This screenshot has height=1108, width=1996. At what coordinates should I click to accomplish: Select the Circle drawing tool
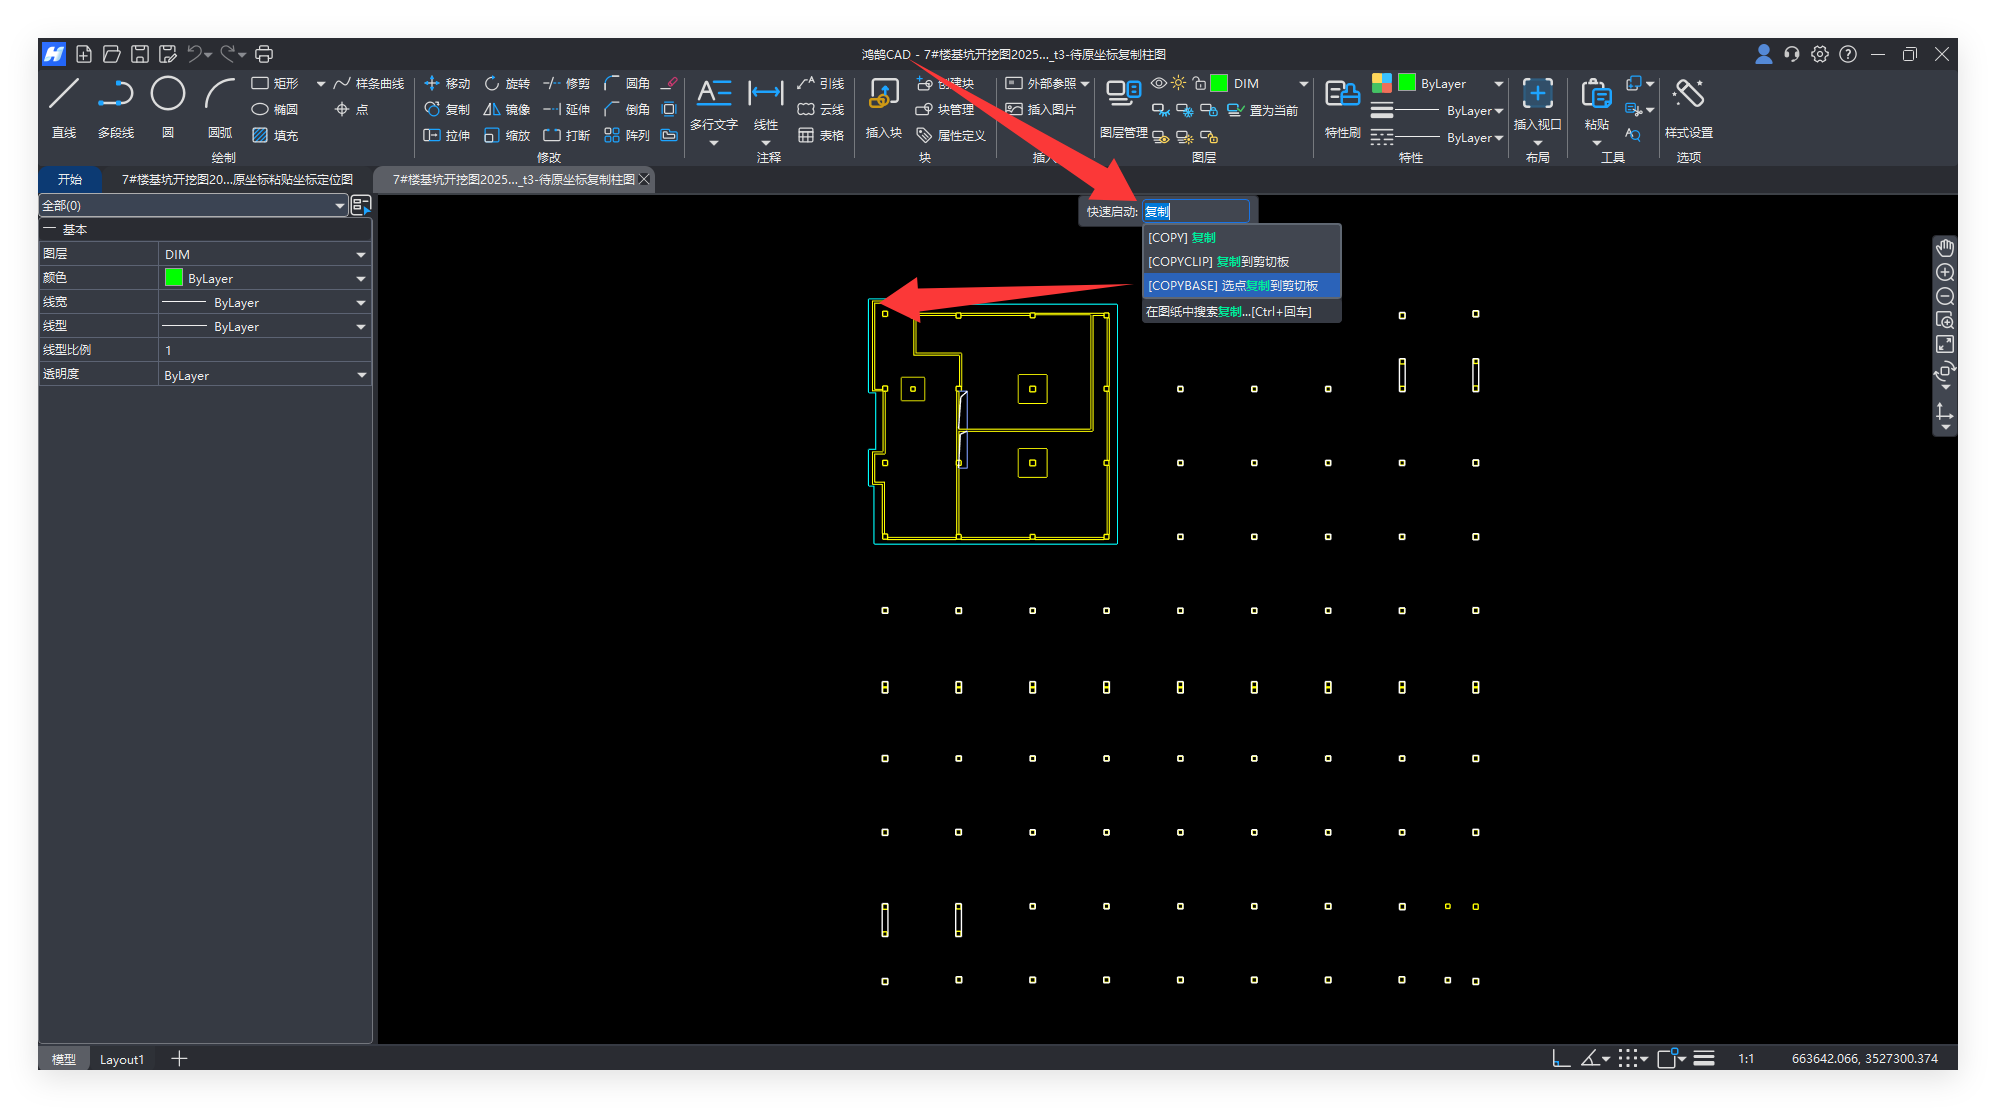[168, 94]
